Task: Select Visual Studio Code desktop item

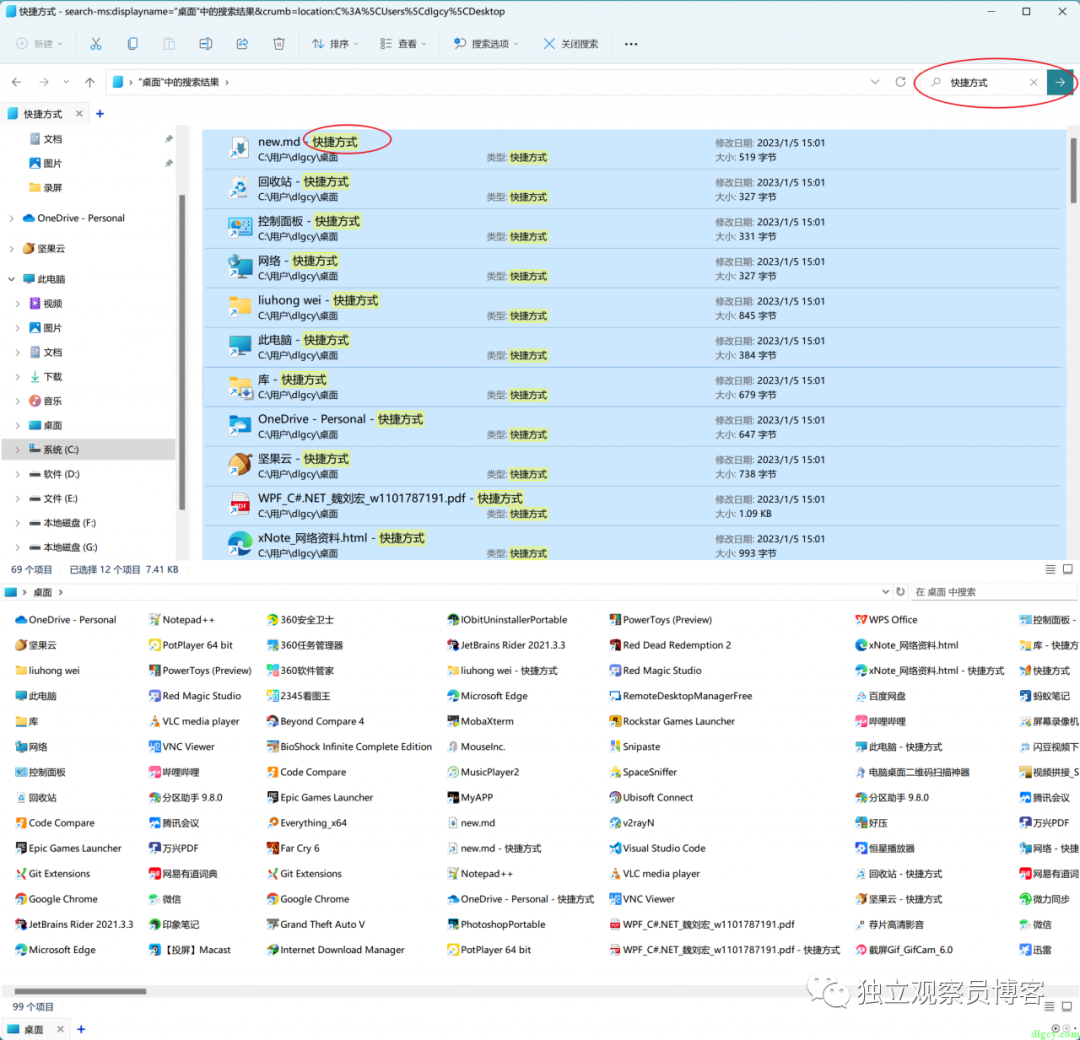Action: coord(657,849)
